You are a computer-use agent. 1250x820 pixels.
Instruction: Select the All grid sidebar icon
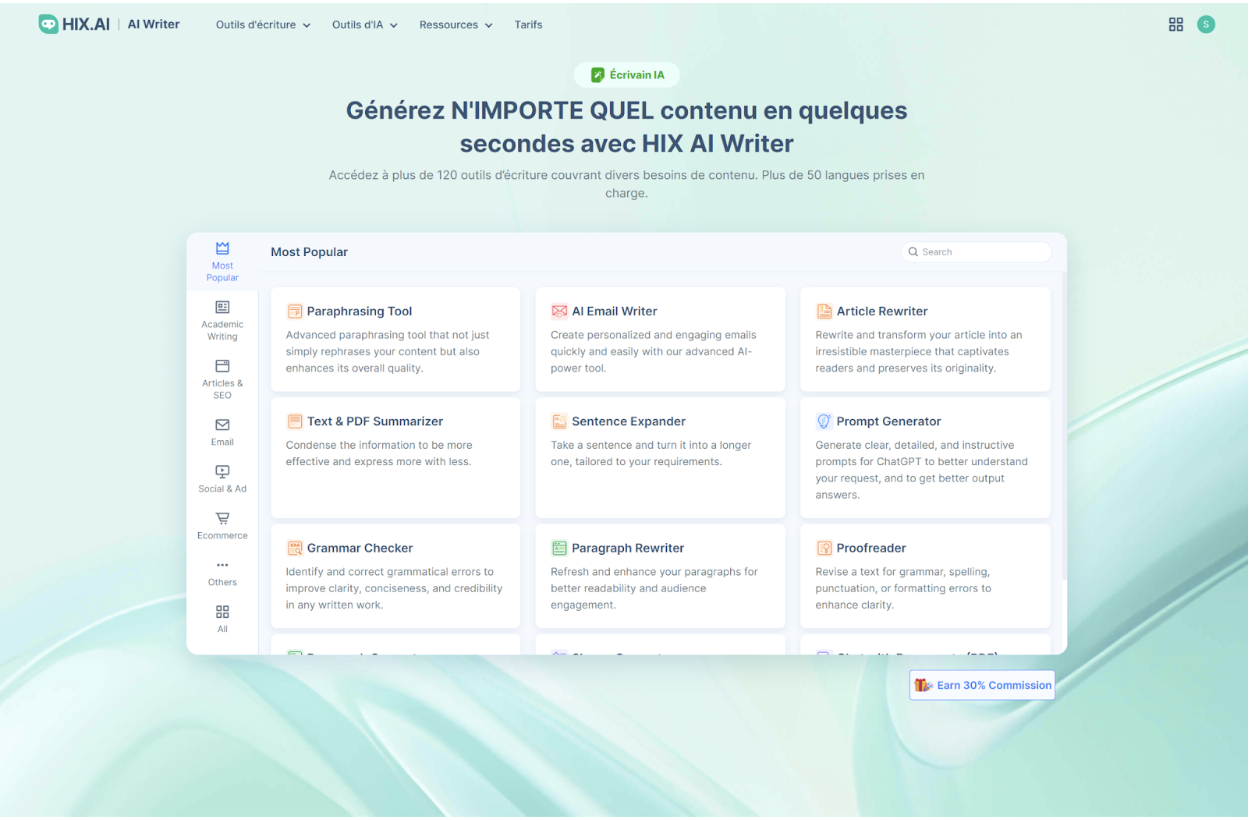tap(222, 612)
